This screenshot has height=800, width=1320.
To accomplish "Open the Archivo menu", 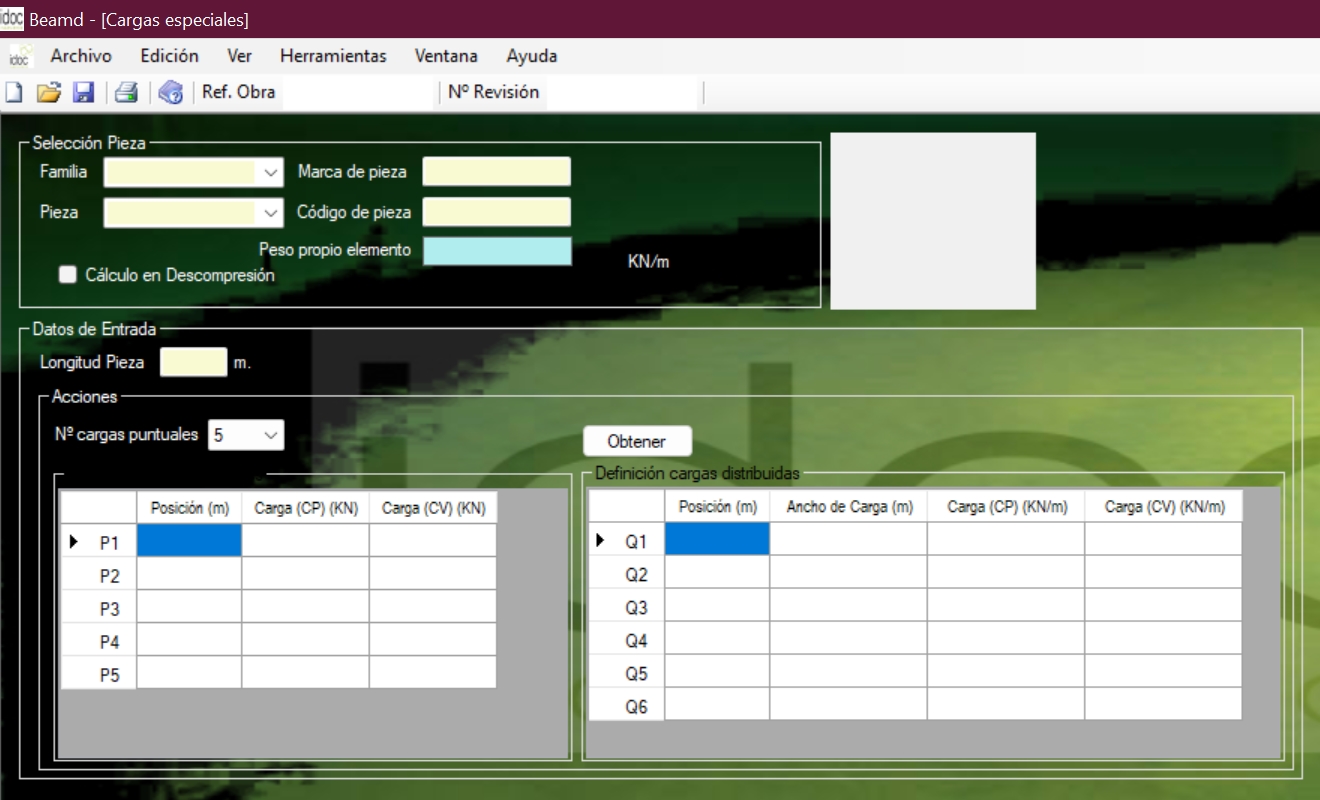I will pos(81,56).
